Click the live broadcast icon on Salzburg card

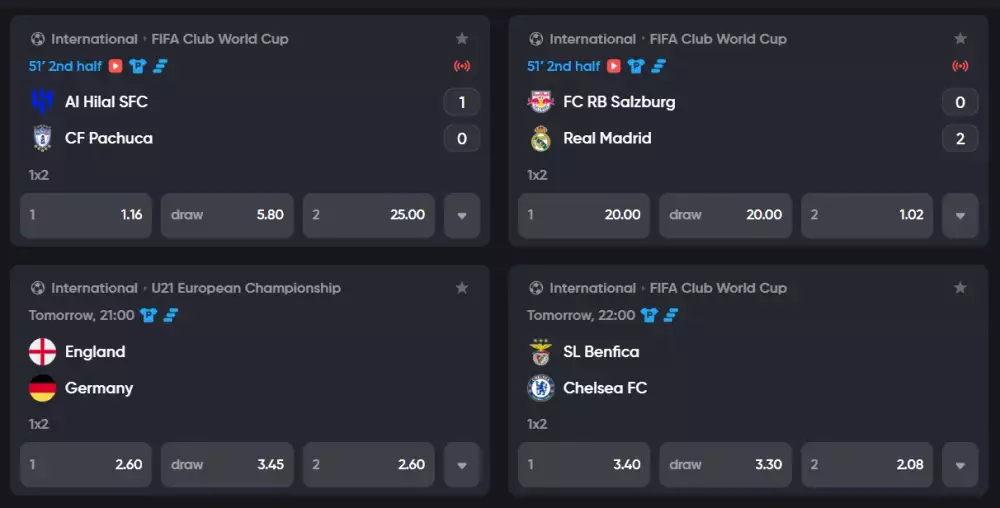pyautogui.click(x=960, y=66)
